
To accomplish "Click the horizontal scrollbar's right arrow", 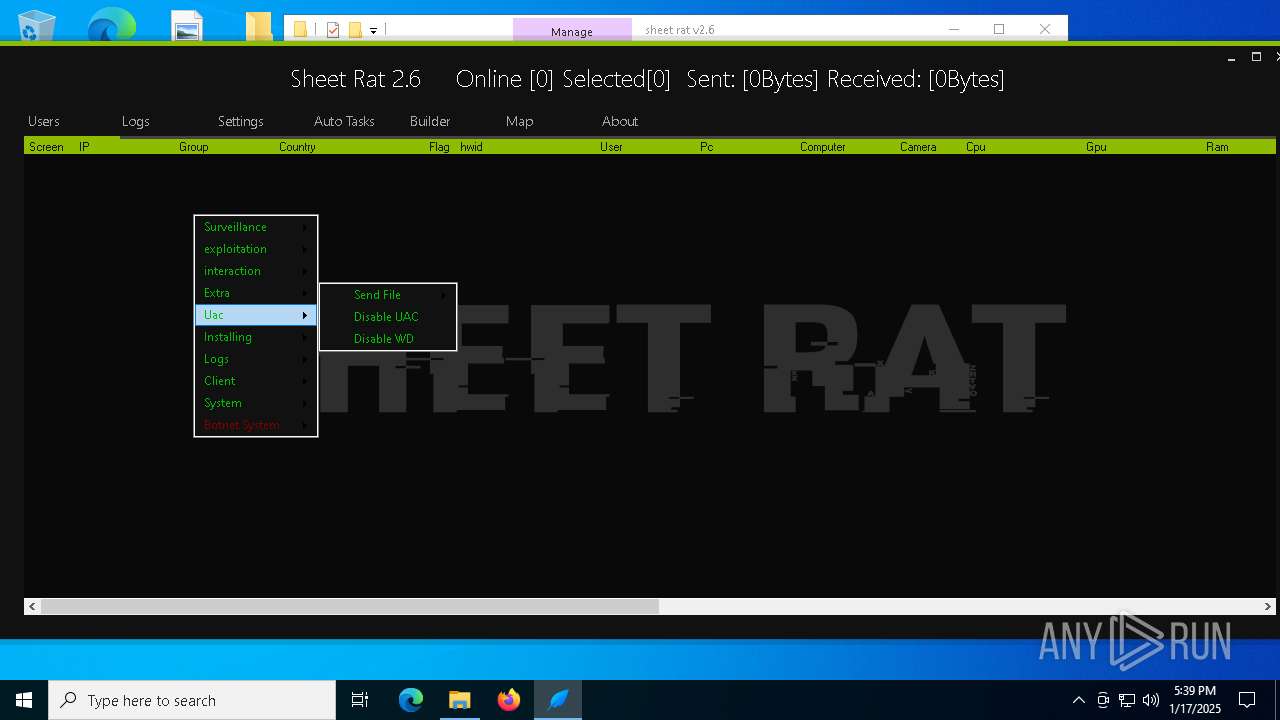I will (x=1268, y=606).
